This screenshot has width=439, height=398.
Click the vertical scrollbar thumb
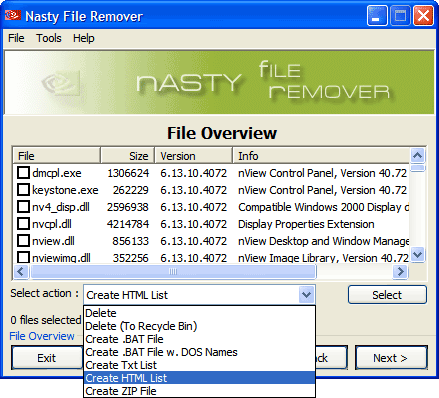[418, 168]
